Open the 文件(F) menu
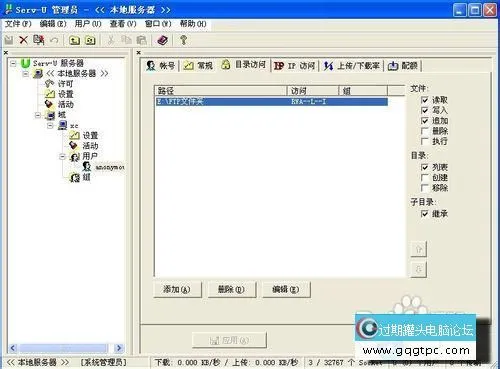 click(18, 24)
